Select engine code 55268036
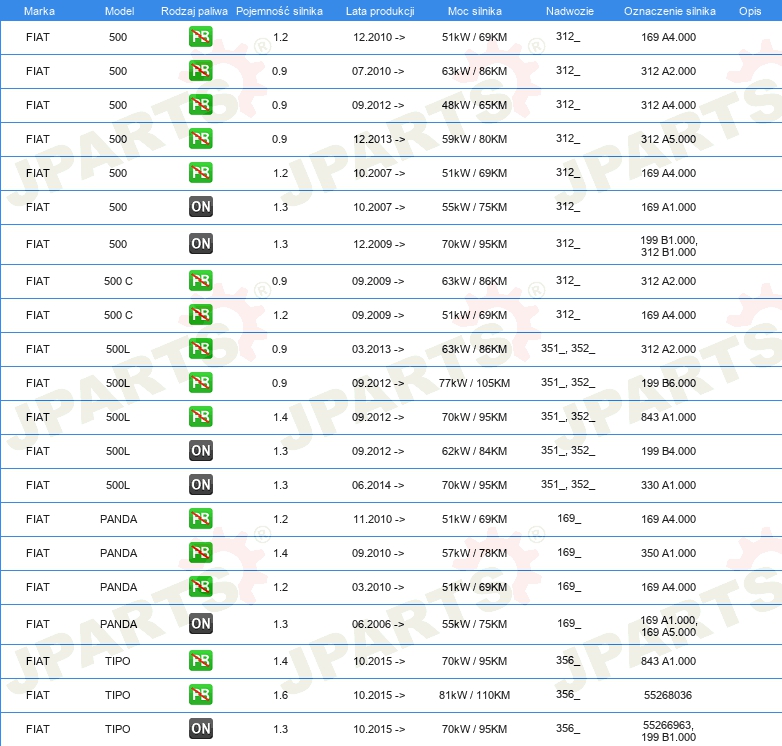 668,695
